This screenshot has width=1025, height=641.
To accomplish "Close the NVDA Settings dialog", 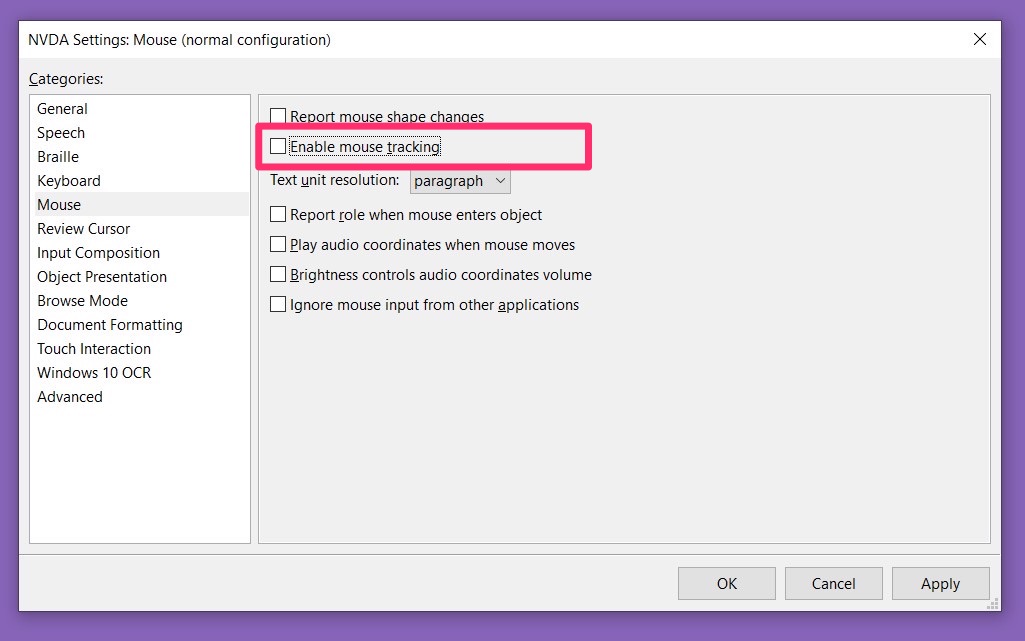I will (x=979, y=40).
